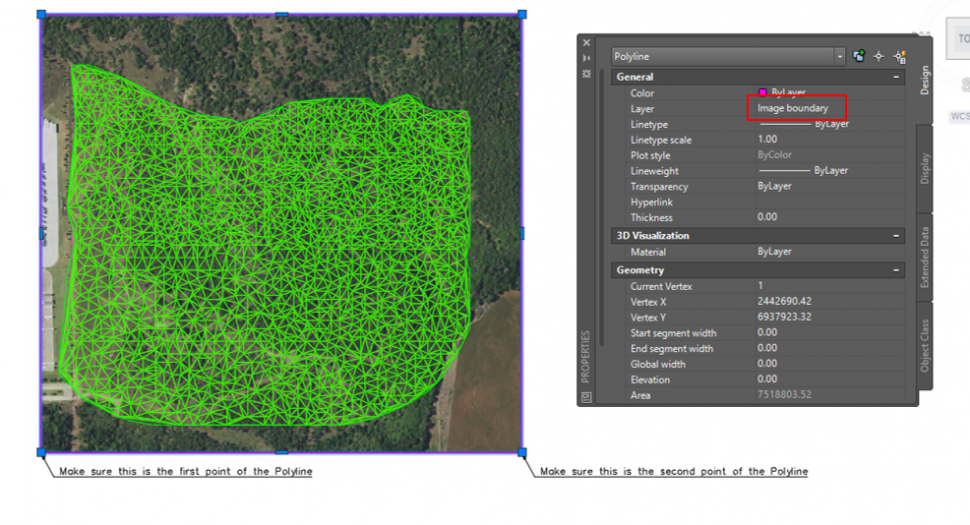
Task: Switch to the Extended Data tab
Action: coord(925,257)
